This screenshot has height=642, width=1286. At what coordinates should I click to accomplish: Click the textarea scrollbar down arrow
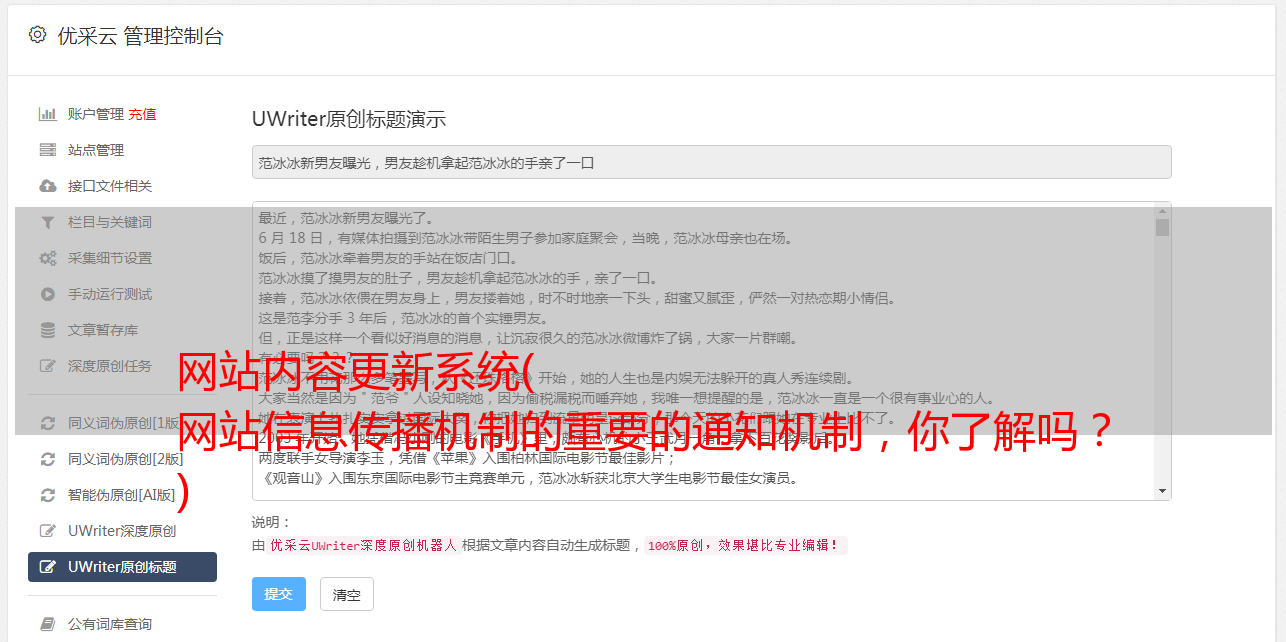pos(1162,491)
